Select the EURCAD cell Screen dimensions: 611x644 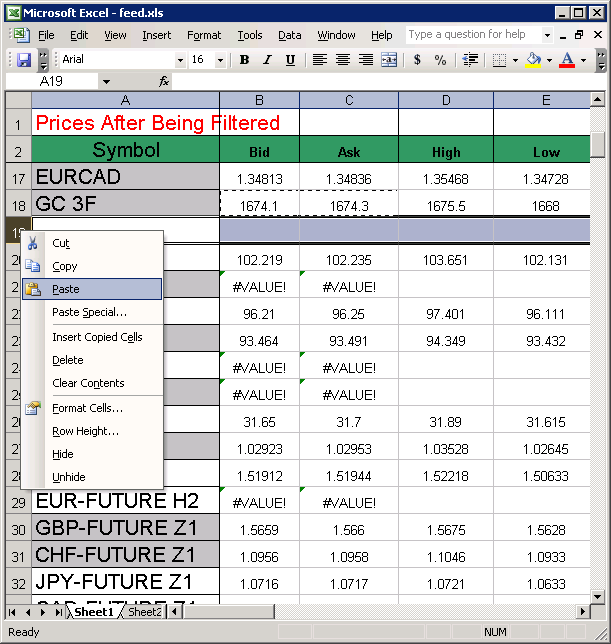[x=125, y=177]
